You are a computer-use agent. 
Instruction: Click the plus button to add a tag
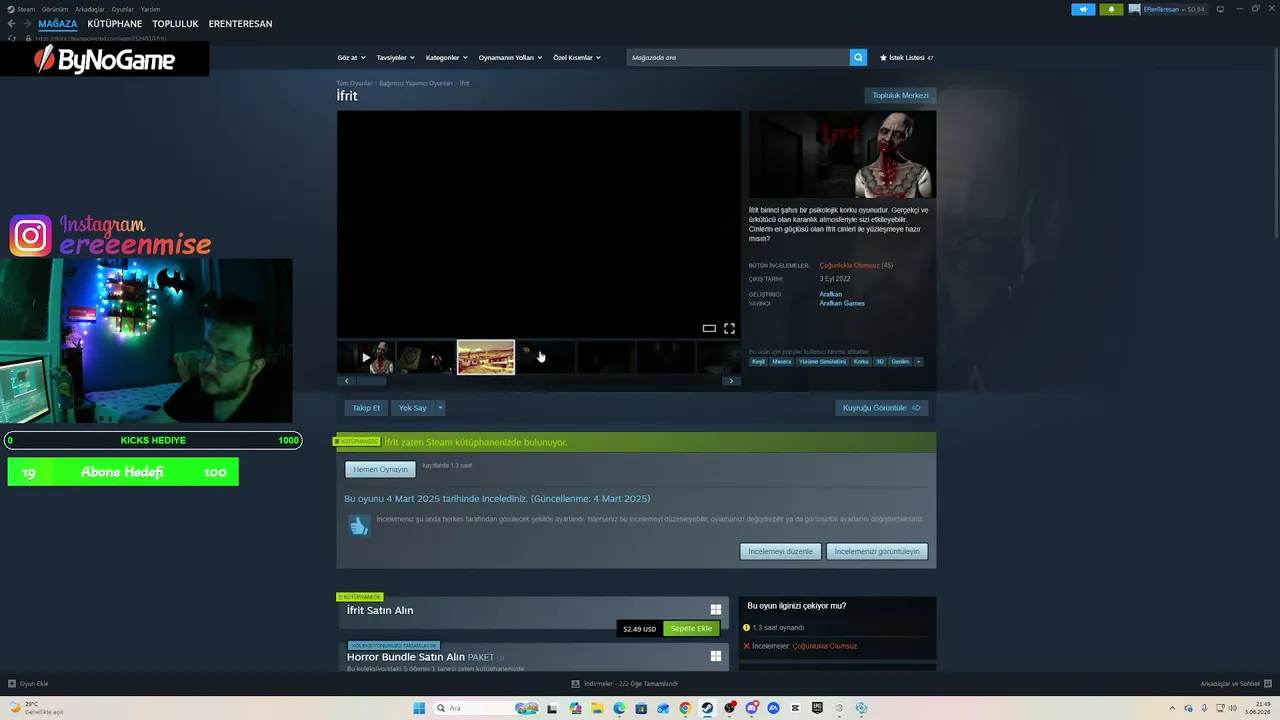pyautogui.click(x=918, y=361)
